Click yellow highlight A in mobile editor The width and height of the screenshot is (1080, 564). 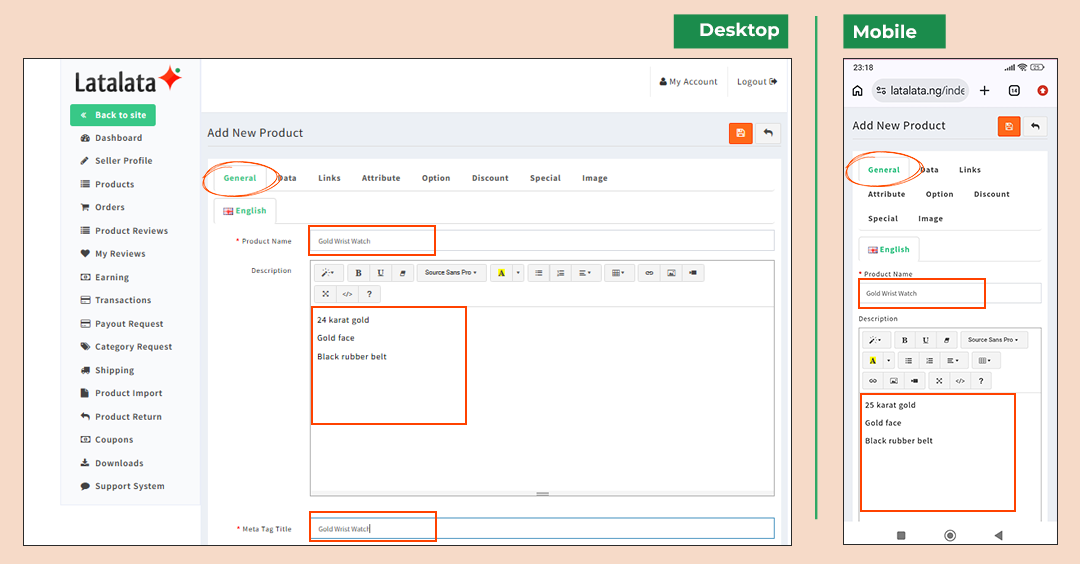[873, 361]
